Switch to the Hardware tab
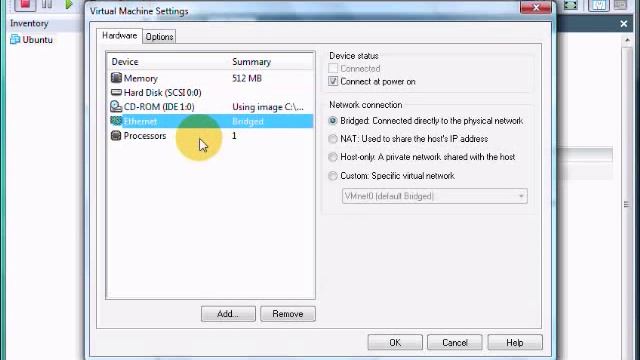Screen dimensions: 640x360 click(119, 36)
